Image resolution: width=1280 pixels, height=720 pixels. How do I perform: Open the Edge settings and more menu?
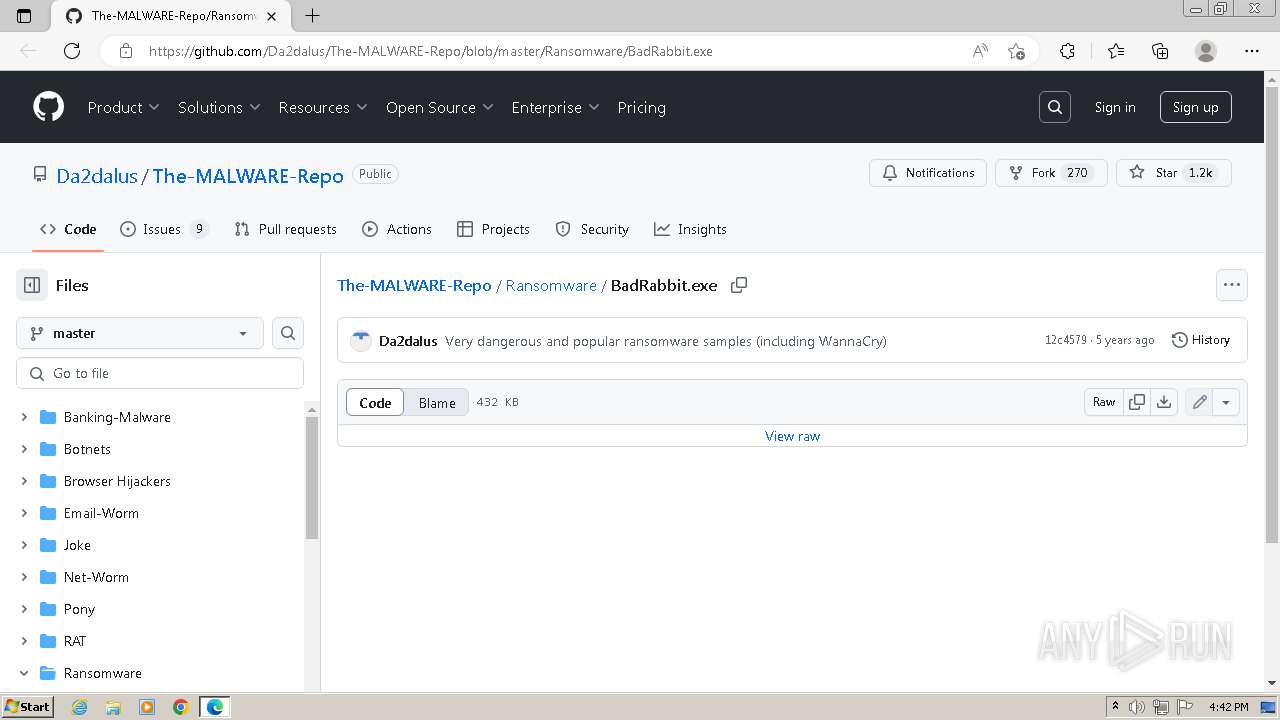(1252, 51)
